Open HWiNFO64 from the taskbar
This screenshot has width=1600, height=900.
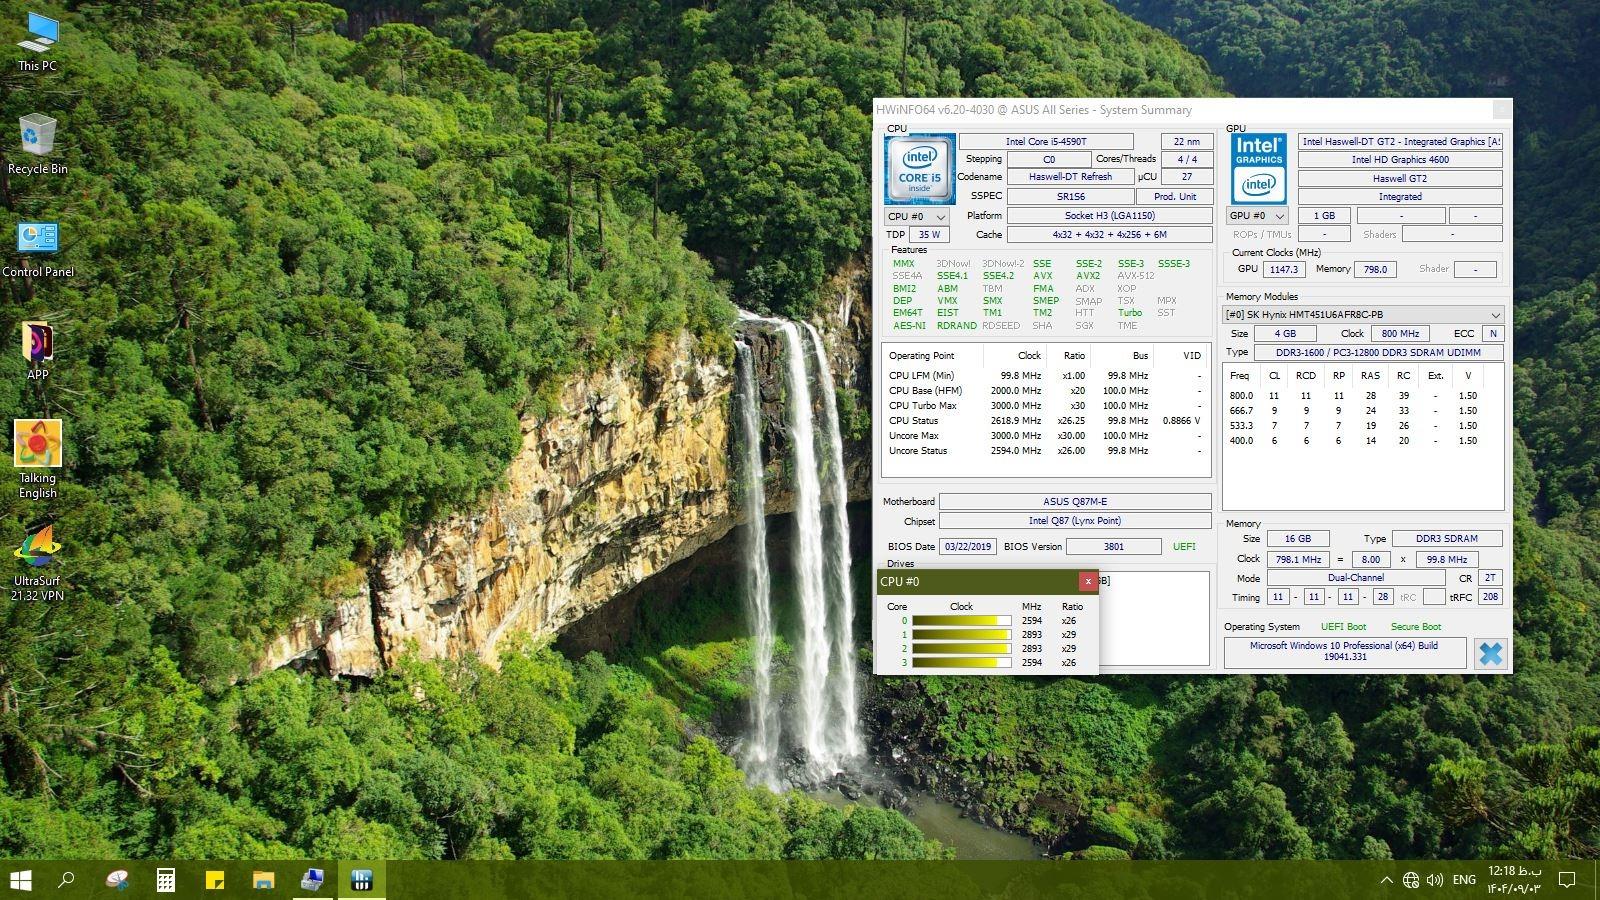(361, 880)
